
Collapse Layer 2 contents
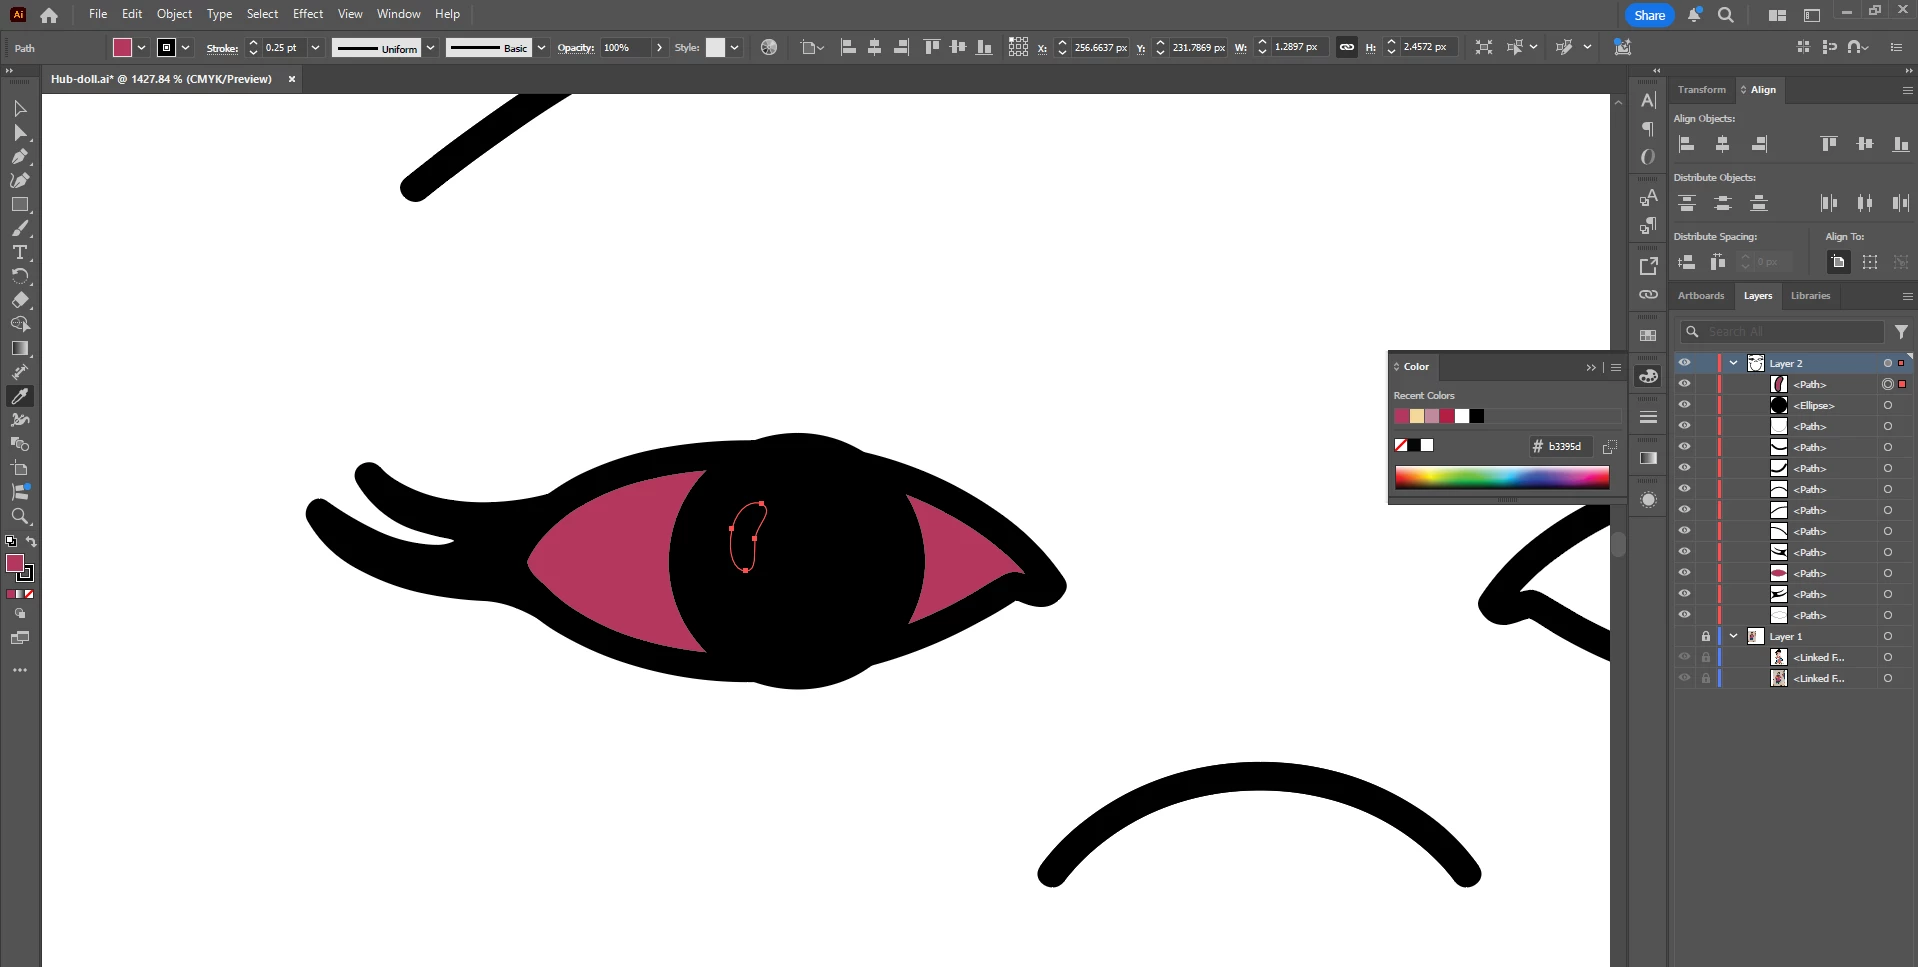tap(1734, 363)
